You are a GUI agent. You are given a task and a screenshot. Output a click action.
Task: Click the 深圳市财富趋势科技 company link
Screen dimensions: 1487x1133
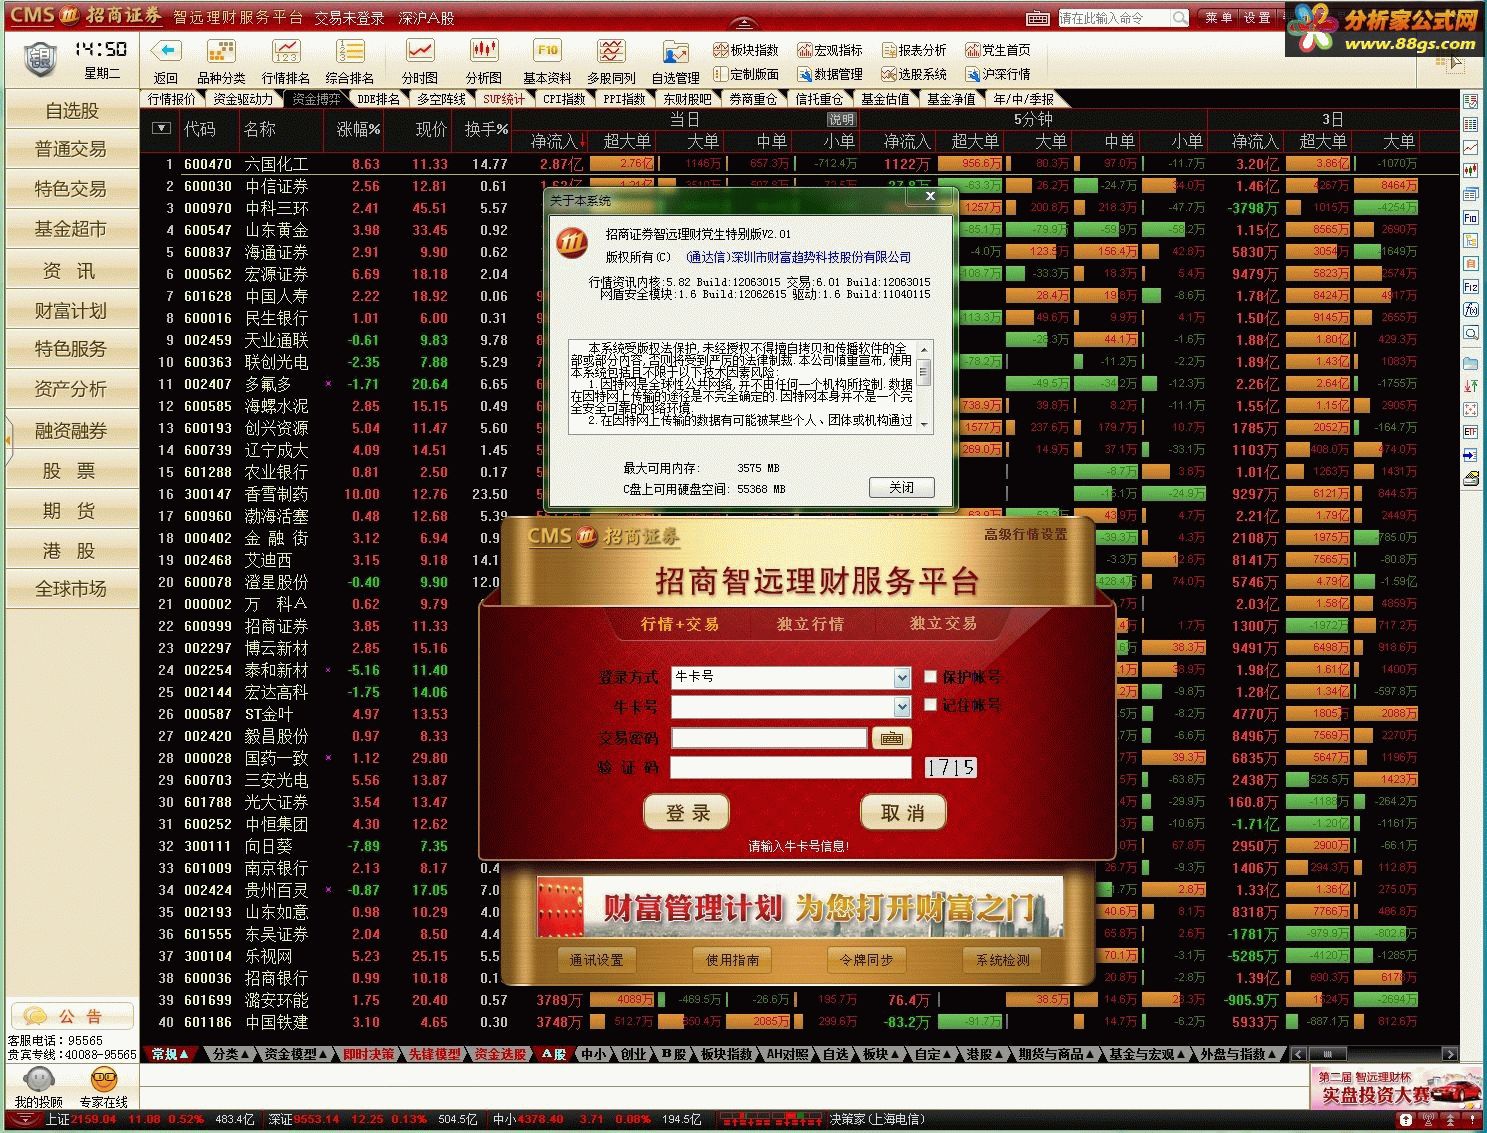799,257
